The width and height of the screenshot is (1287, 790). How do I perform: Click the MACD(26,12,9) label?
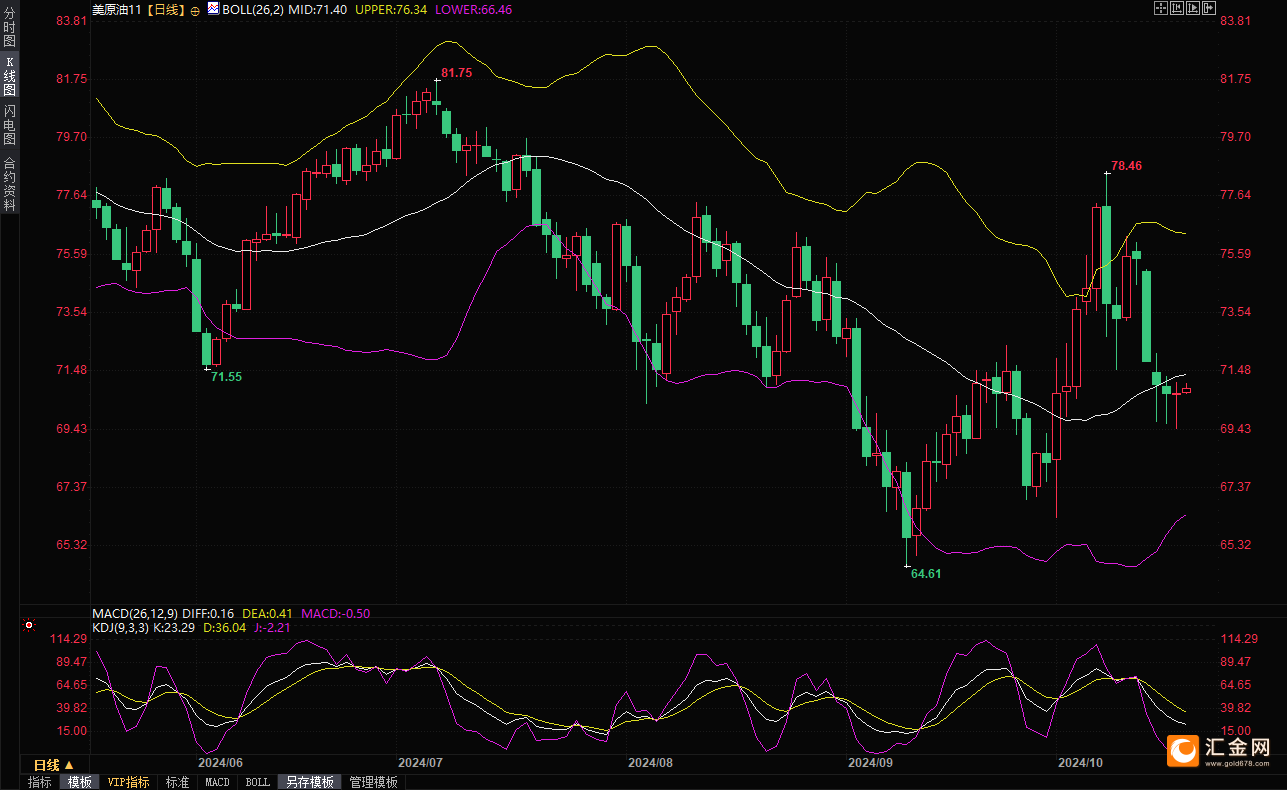pyautogui.click(x=135, y=613)
